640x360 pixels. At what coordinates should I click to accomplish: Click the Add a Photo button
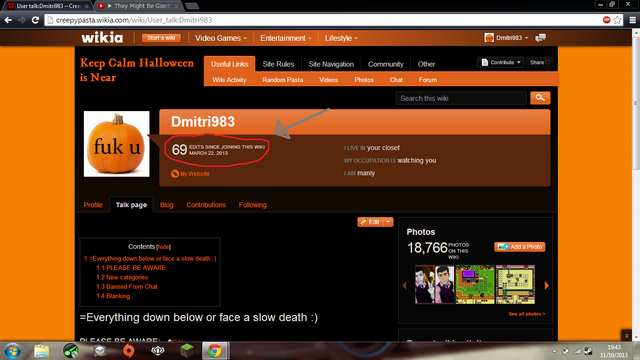click(520, 247)
